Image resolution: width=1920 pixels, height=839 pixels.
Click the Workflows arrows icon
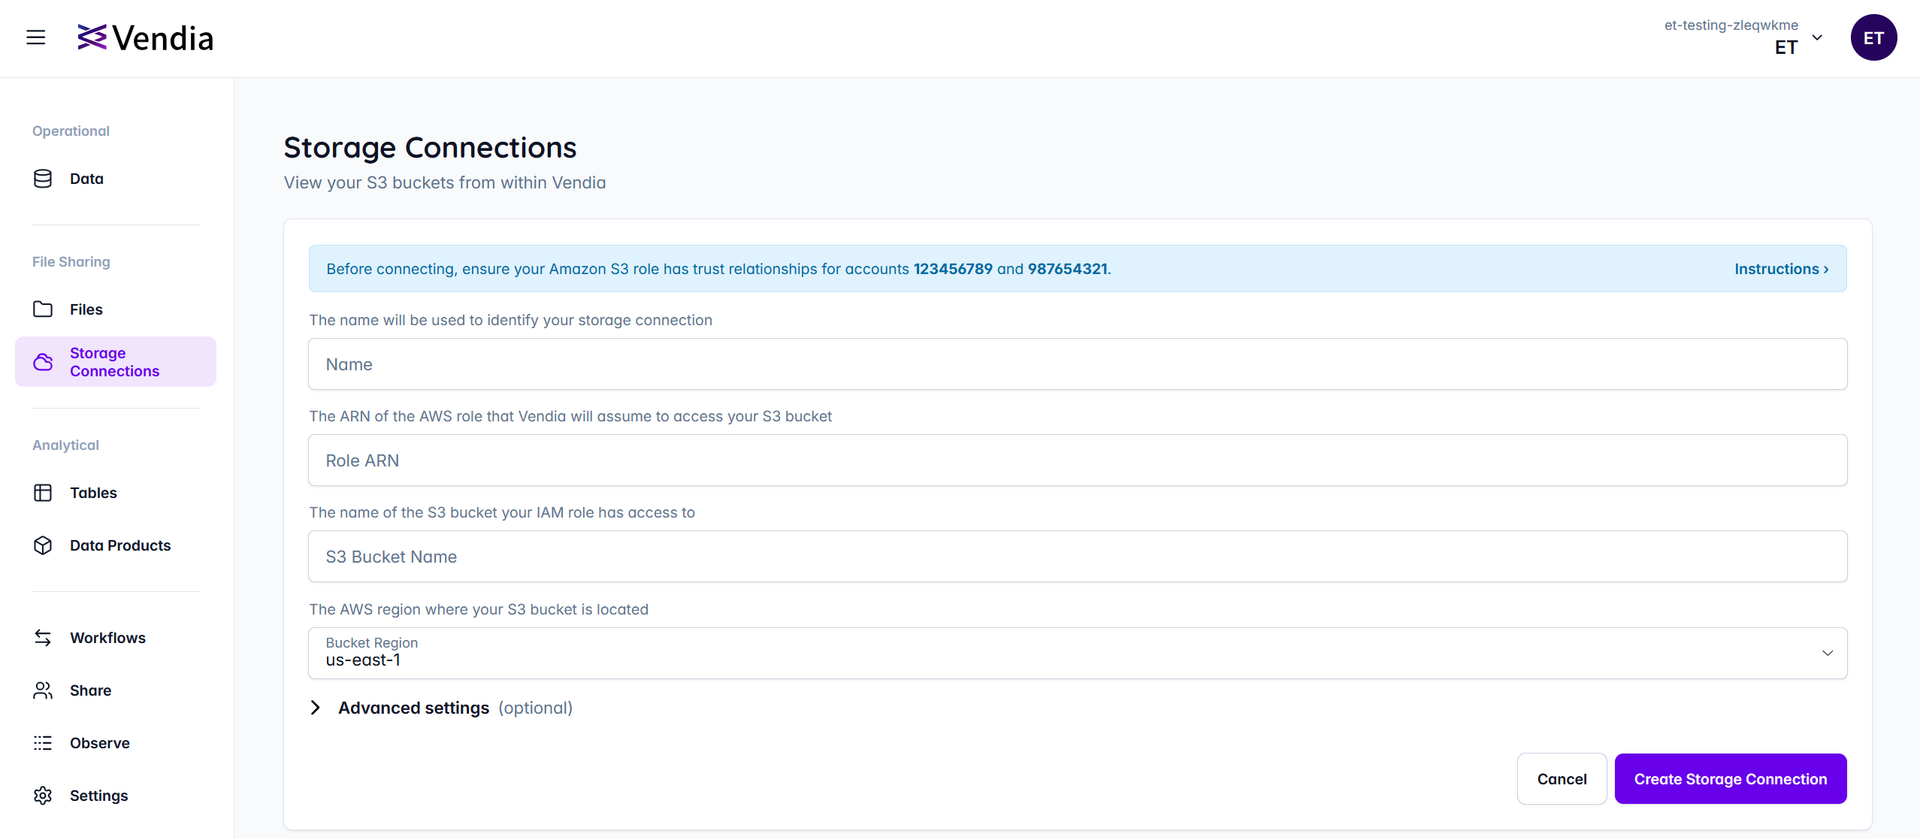(43, 638)
